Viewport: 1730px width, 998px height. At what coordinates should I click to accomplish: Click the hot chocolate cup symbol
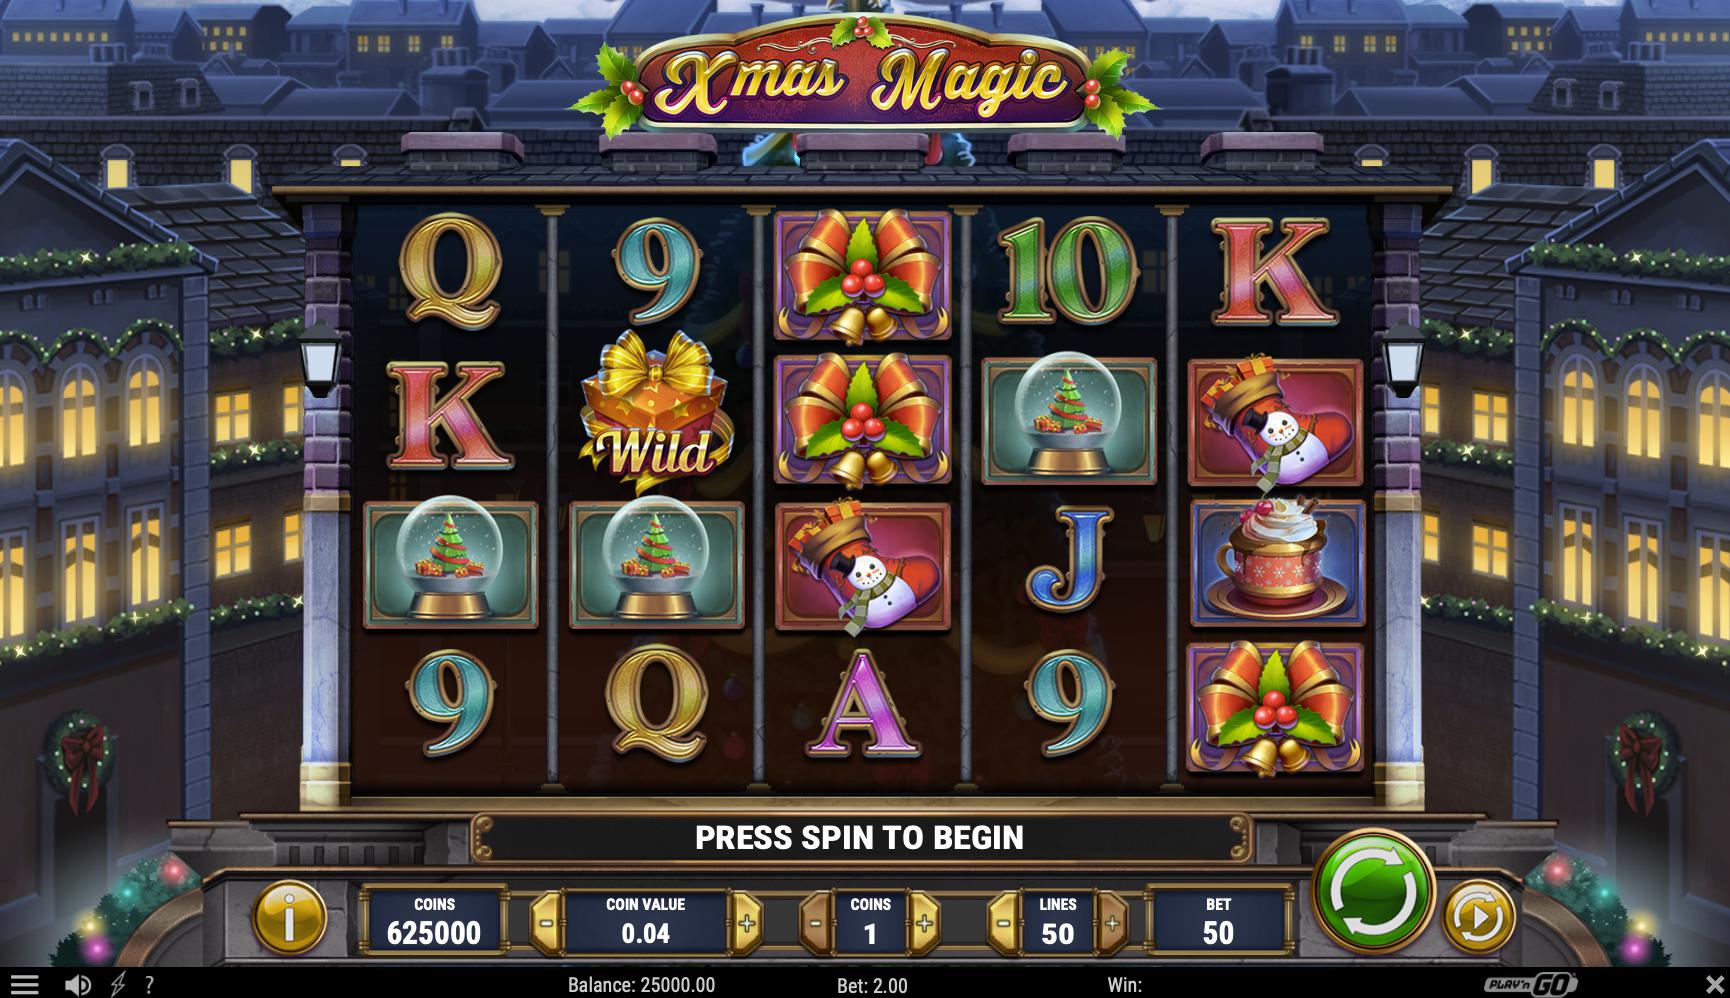1277,564
